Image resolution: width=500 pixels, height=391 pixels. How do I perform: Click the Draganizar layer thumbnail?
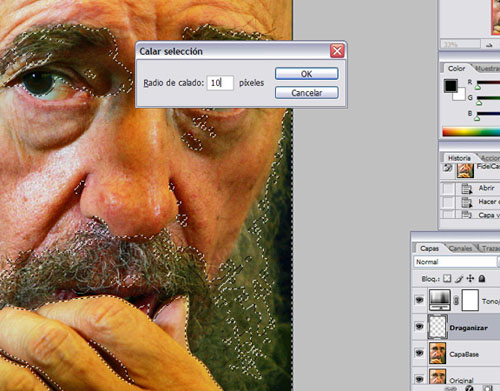coord(437,327)
